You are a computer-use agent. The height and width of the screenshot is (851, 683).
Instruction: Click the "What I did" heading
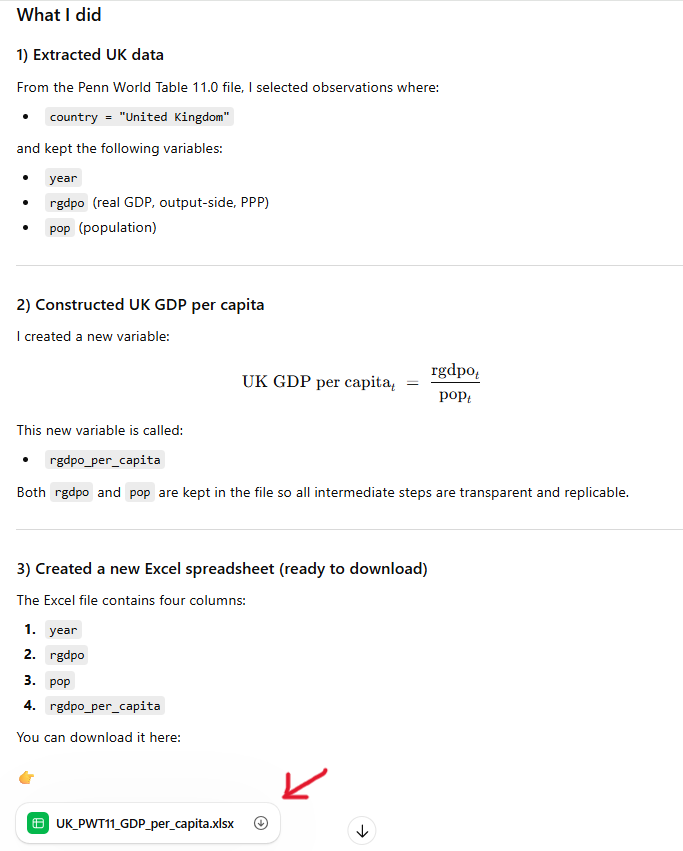(x=59, y=15)
